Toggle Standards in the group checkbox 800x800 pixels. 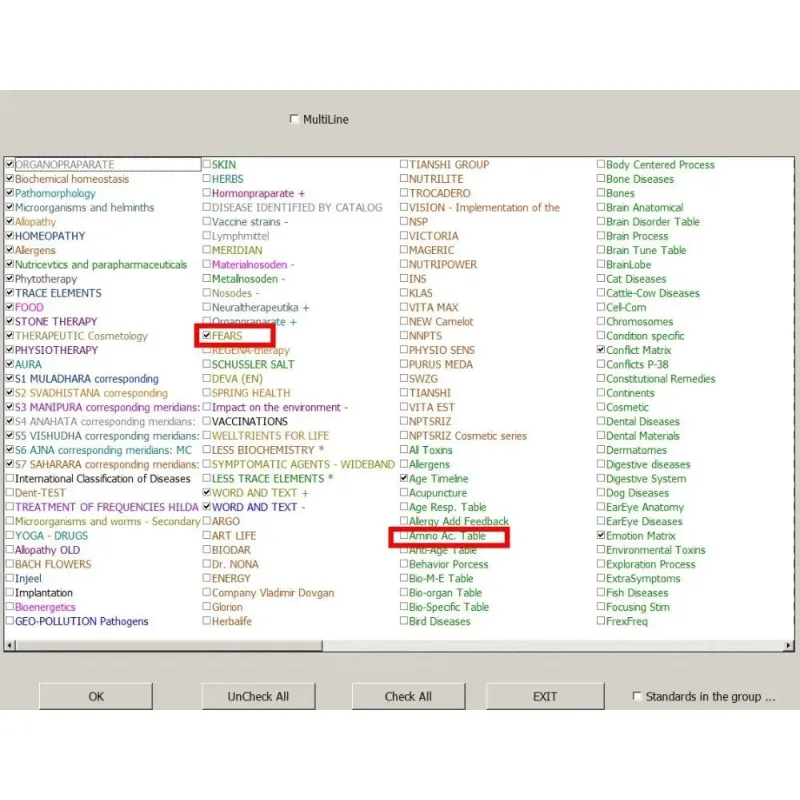(x=638, y=696)
